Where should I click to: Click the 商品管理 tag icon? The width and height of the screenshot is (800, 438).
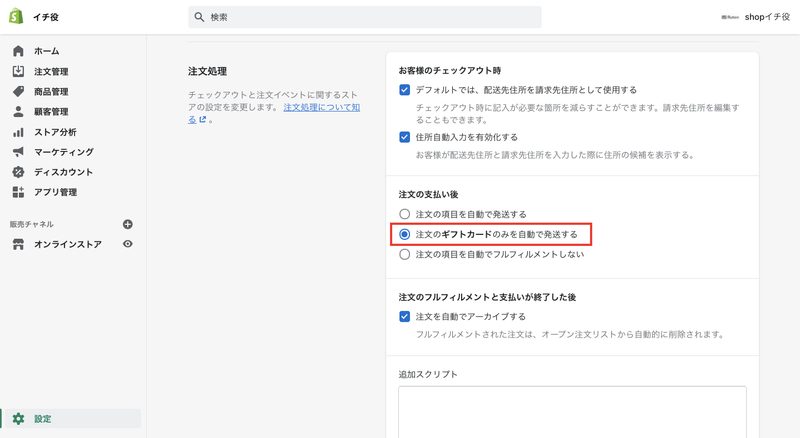[x=18, y=91]
